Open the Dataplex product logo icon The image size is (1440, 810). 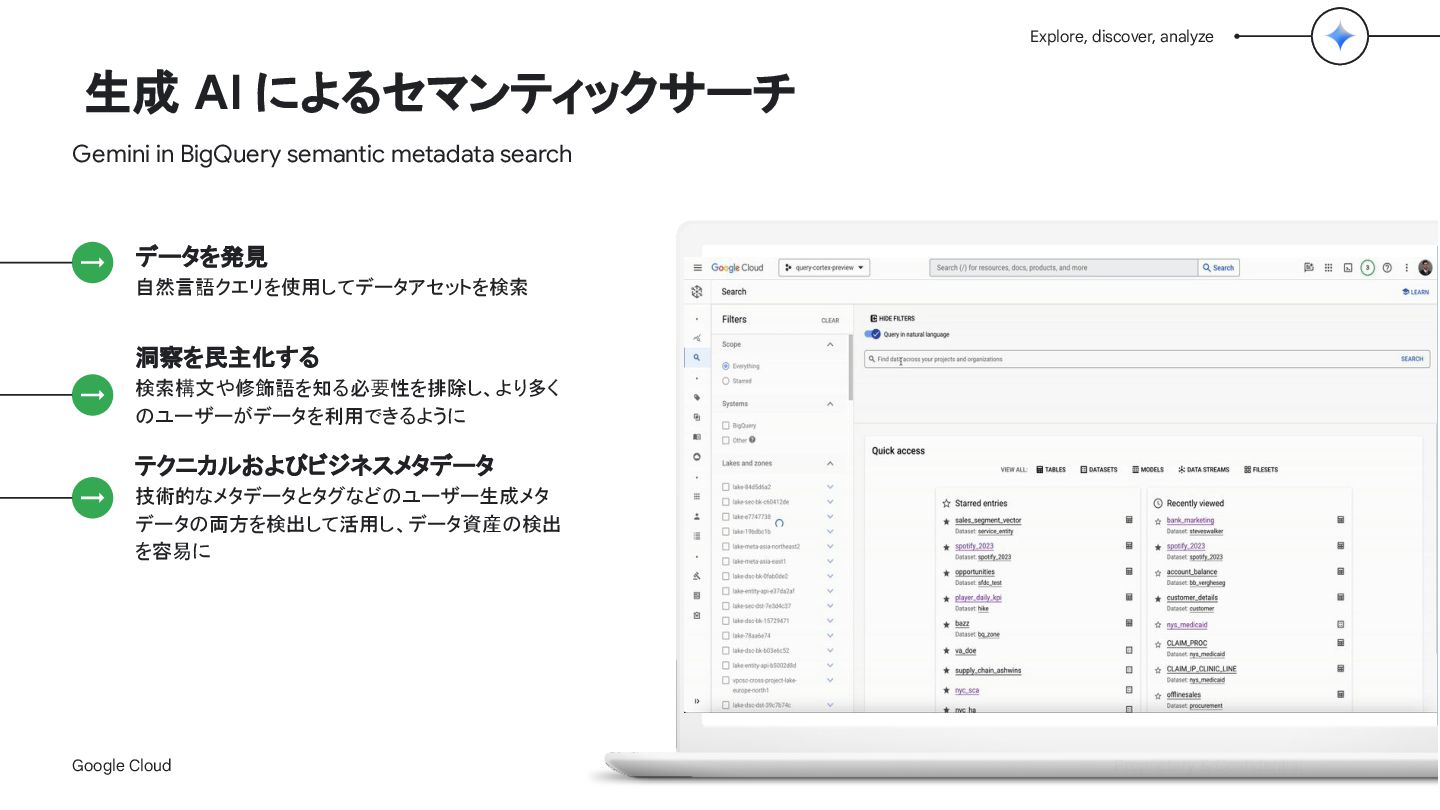(697, 292)
